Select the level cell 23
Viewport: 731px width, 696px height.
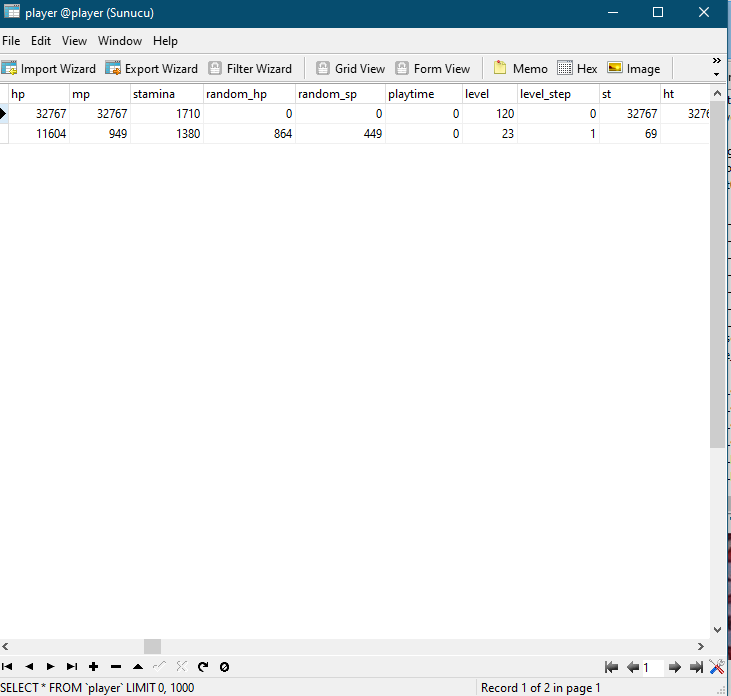pyautogui.click(x=490, y=134)
